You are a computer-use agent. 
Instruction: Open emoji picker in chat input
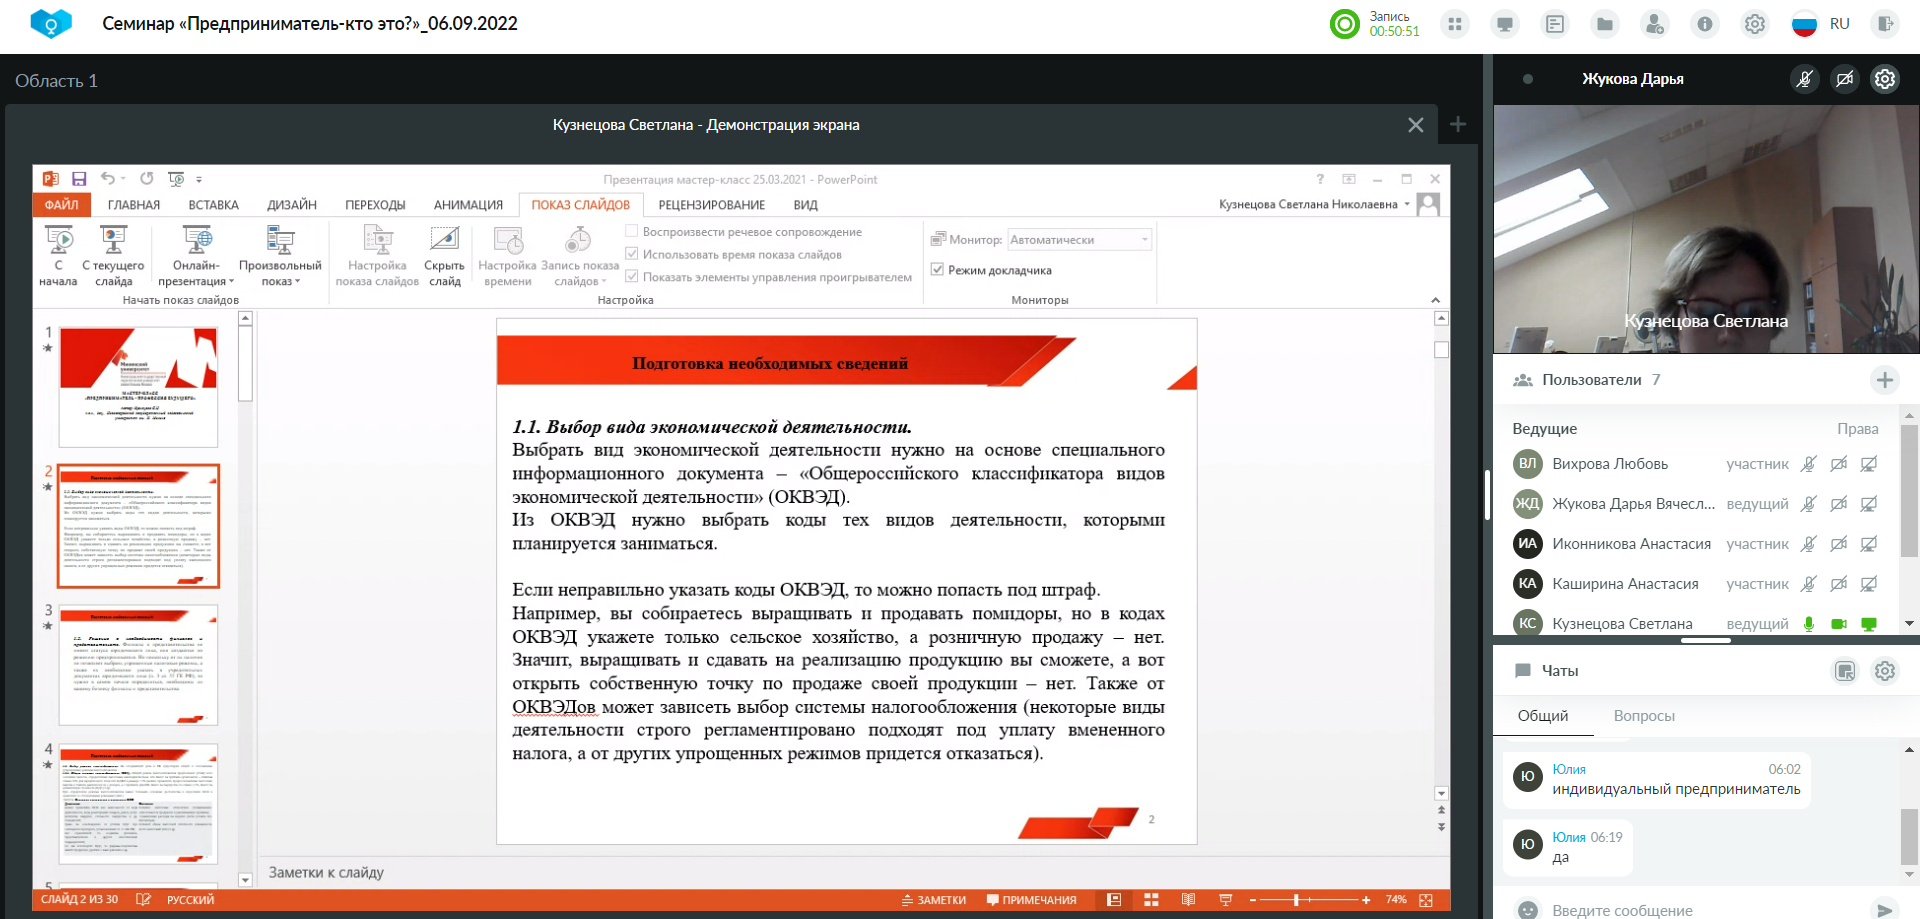point(1528,910)
